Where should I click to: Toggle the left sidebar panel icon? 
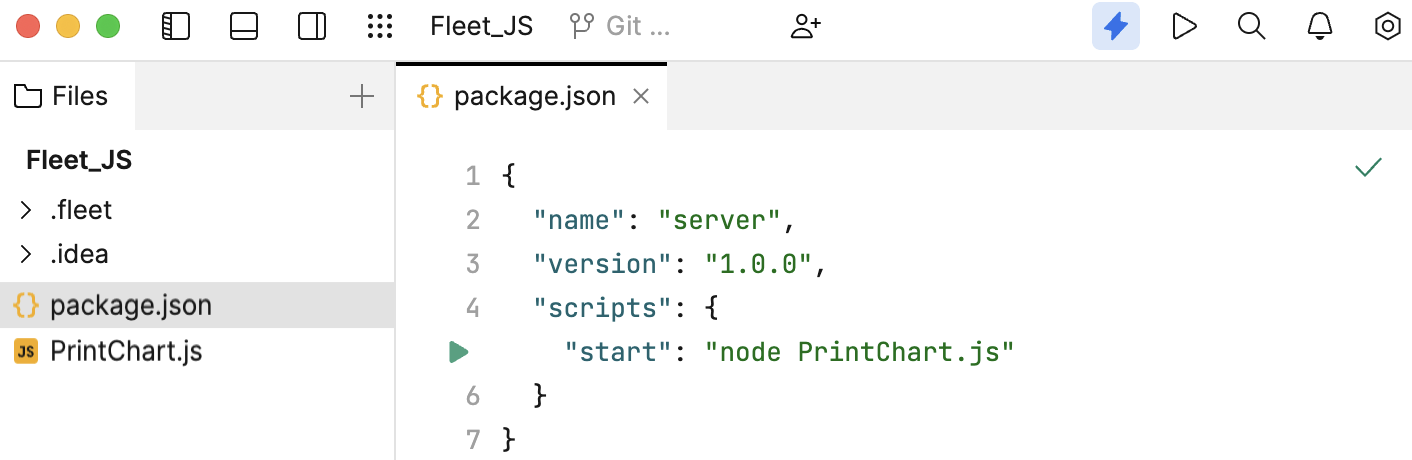point(175,27)
